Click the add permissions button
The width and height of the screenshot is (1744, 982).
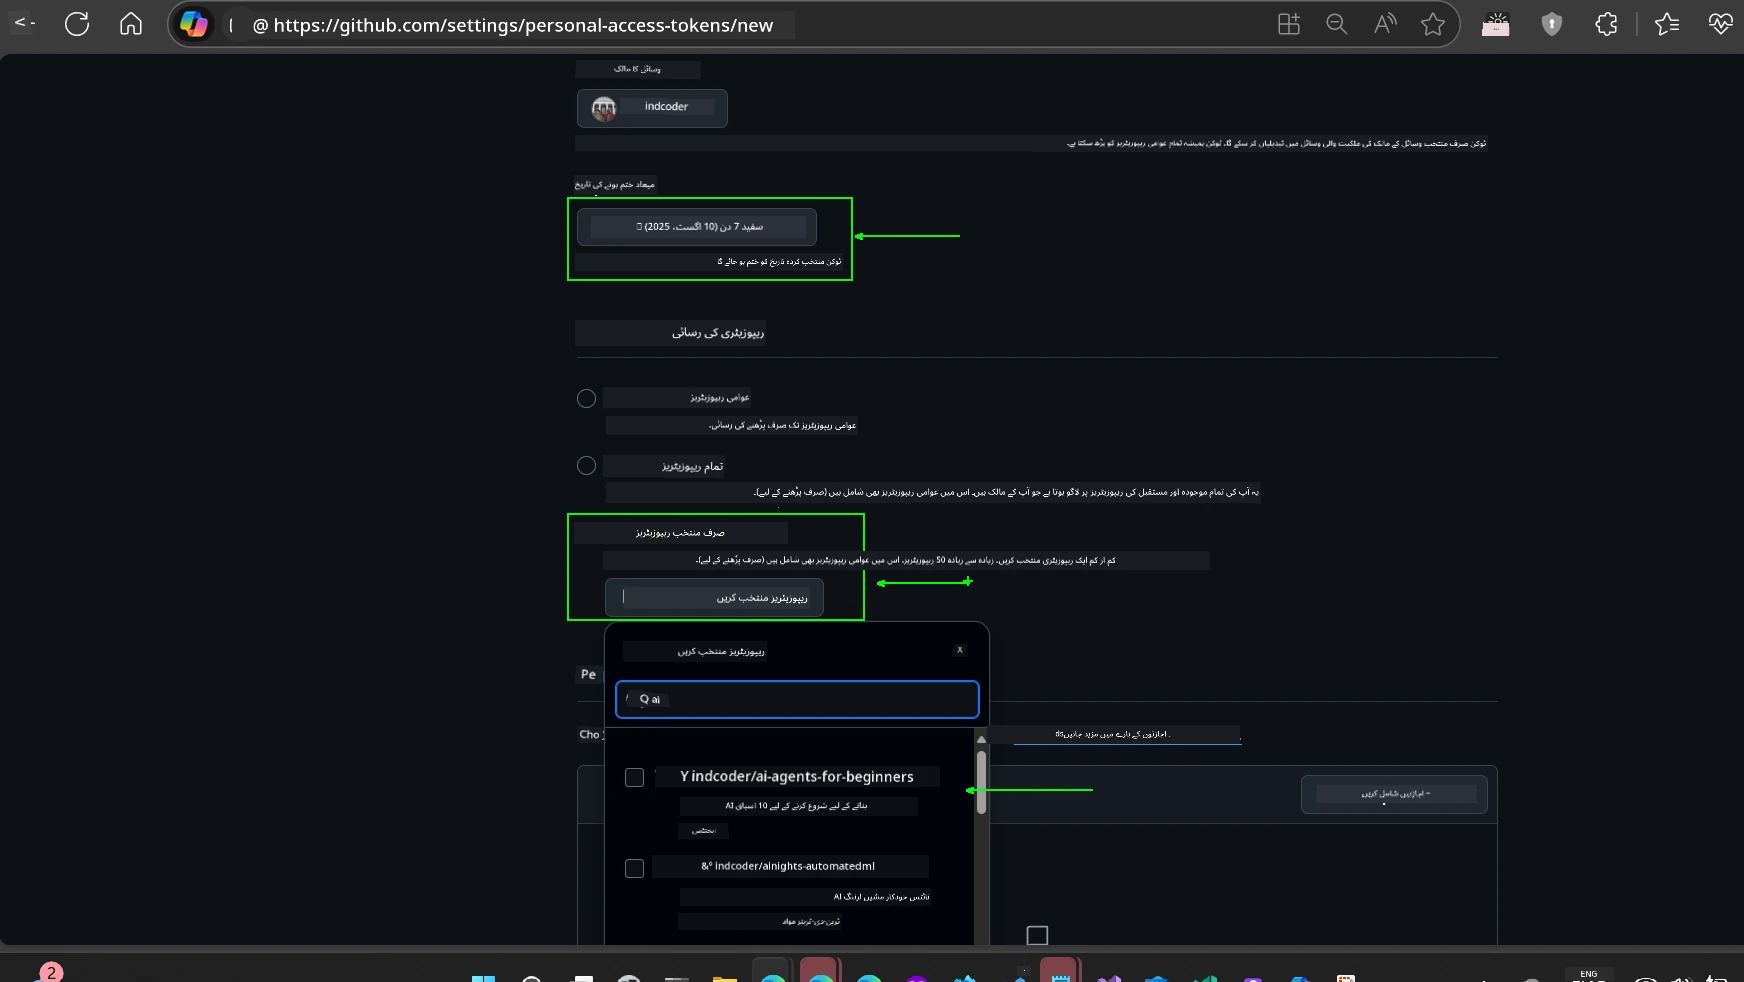1394,794
